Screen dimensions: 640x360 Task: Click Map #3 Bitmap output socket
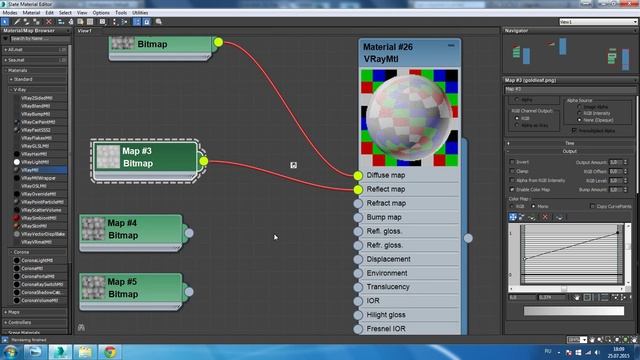(204, 161)
